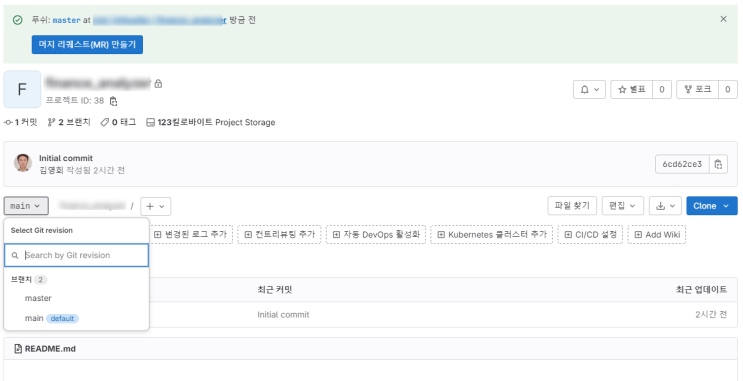This screenshot has width=743, height=381.
Task: Open the download source code dropdown
Action: click(x=665, y=206)
